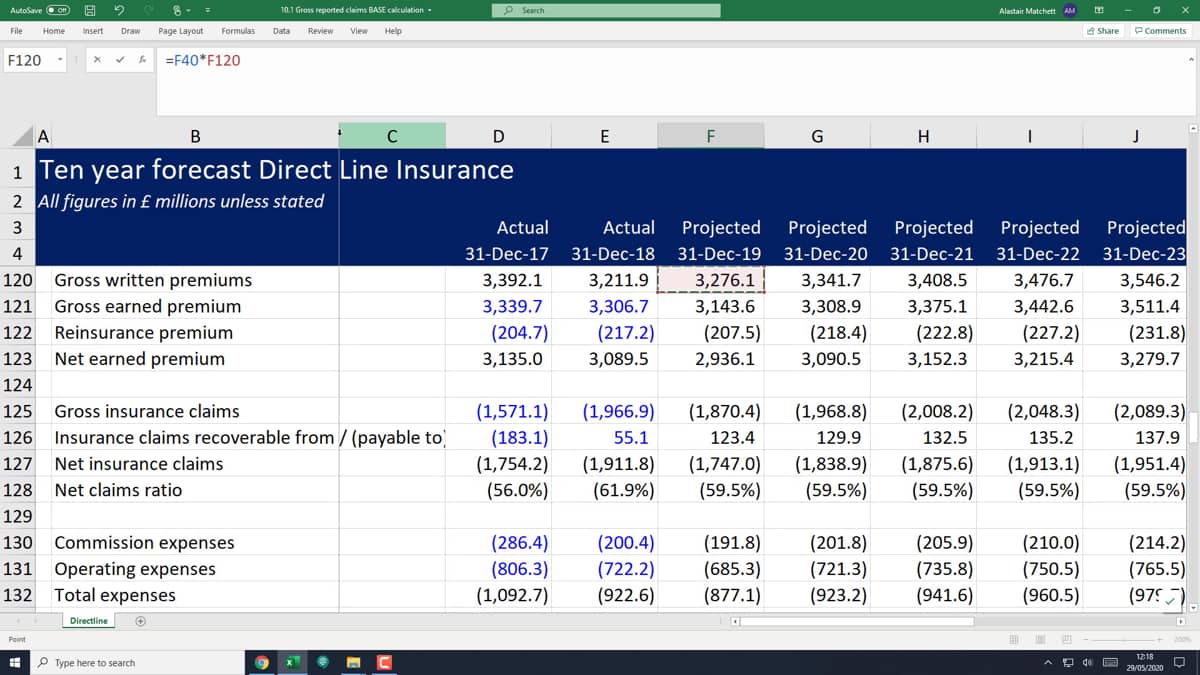The width and height of the screenshot is (1200, 675).
Task: Open the Review ribbon tab
Action: 321,31
